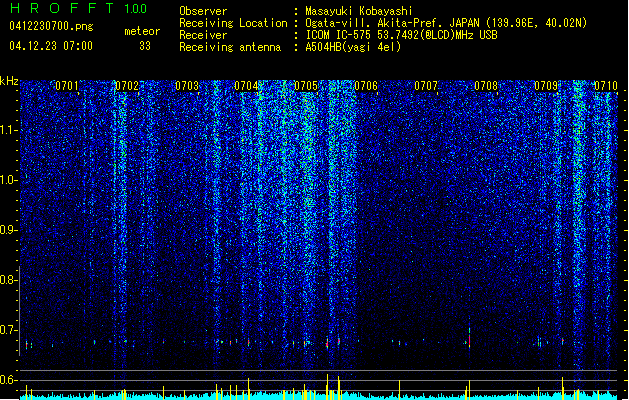629x400 pixels.
Task: Click the 0704 time marker
Action: (x=246, y=86)
